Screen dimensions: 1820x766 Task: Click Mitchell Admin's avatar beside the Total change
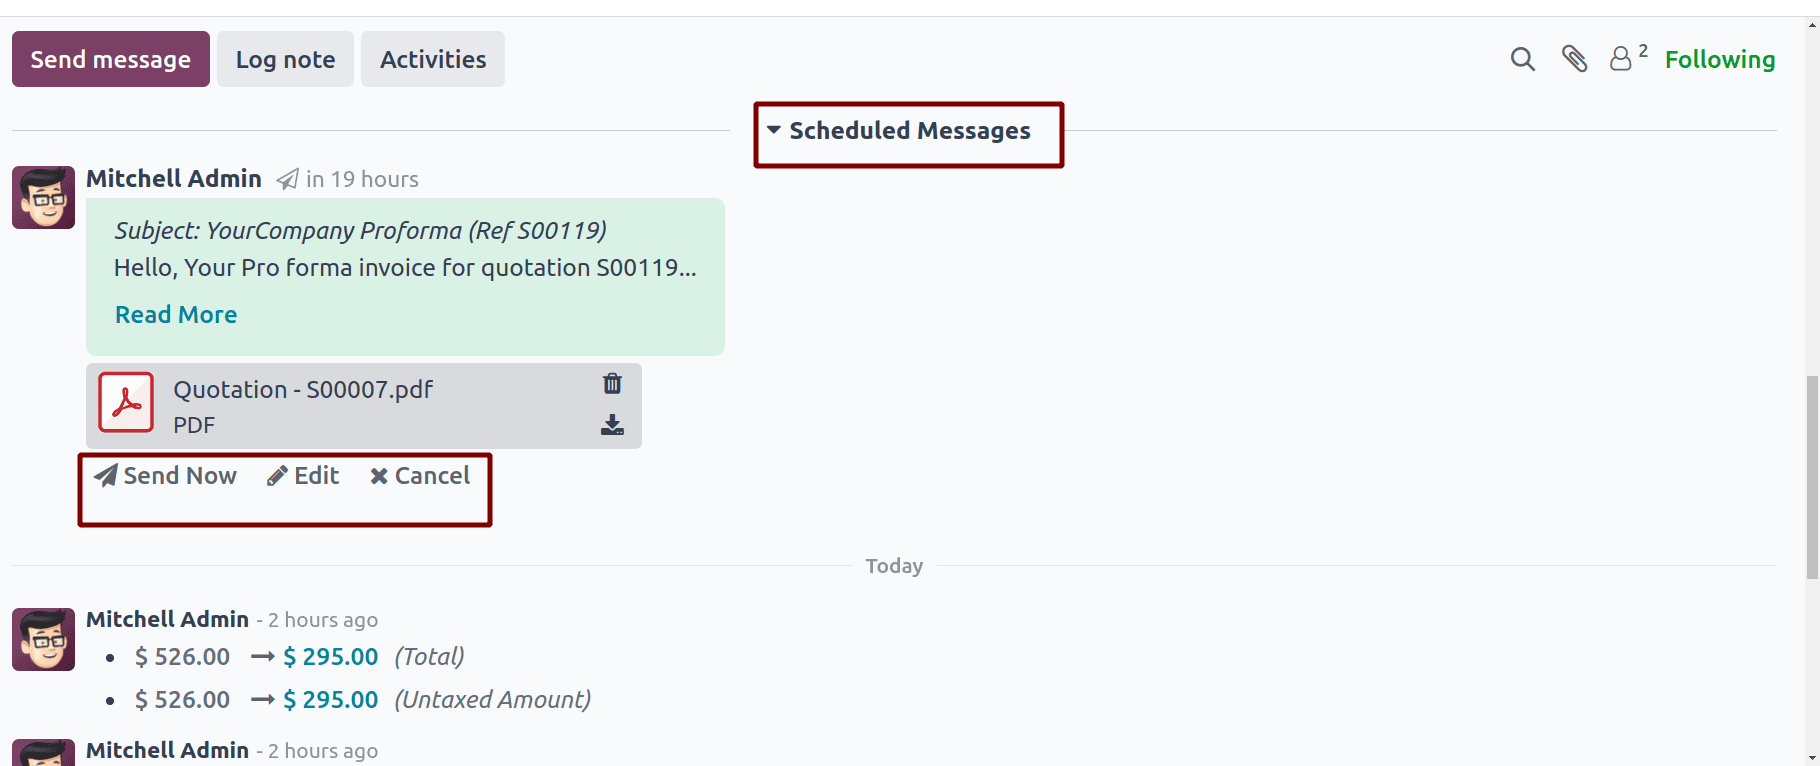pyautogui.click(x=43, y=639)
